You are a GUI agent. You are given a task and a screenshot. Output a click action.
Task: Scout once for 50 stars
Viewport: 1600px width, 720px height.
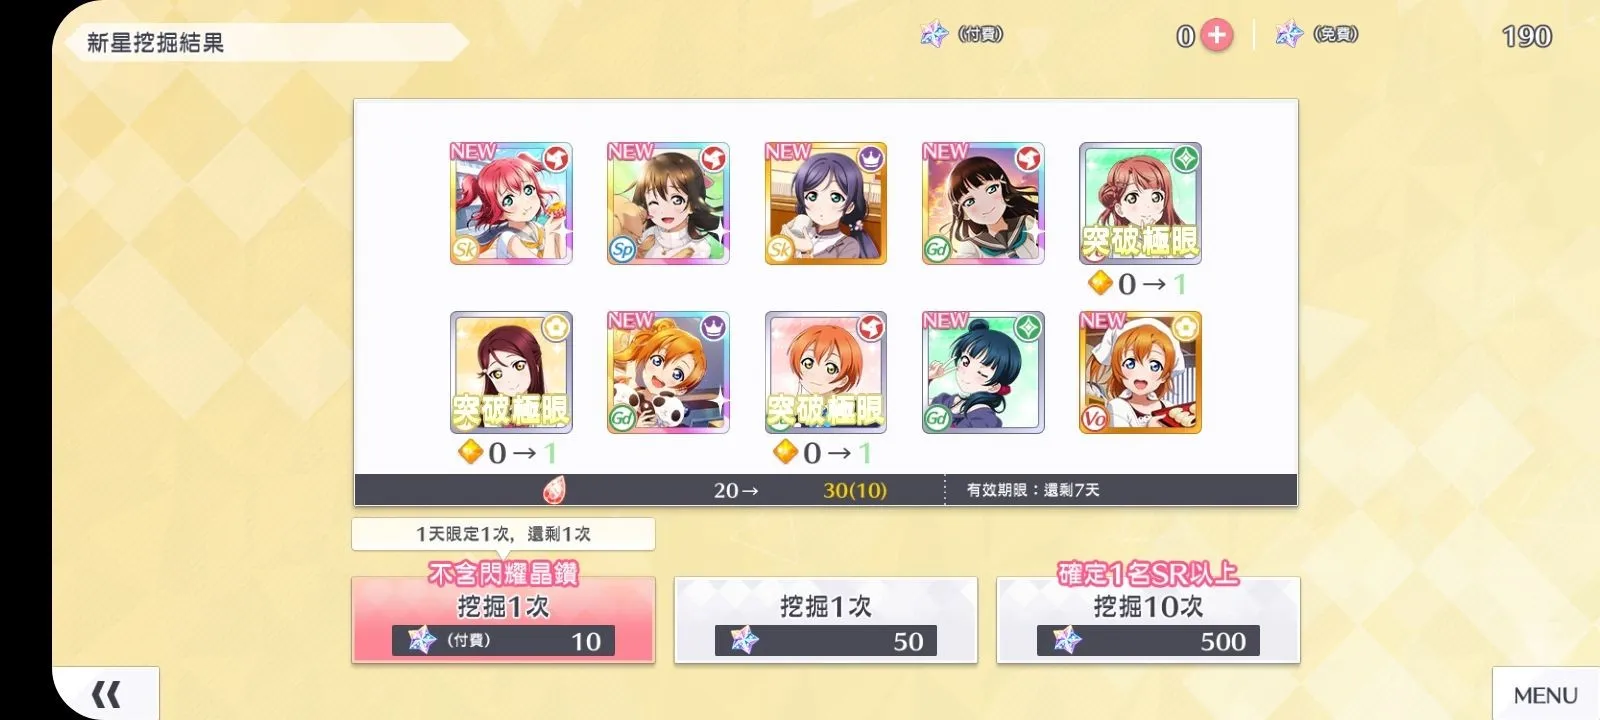[x=826, y=619]
